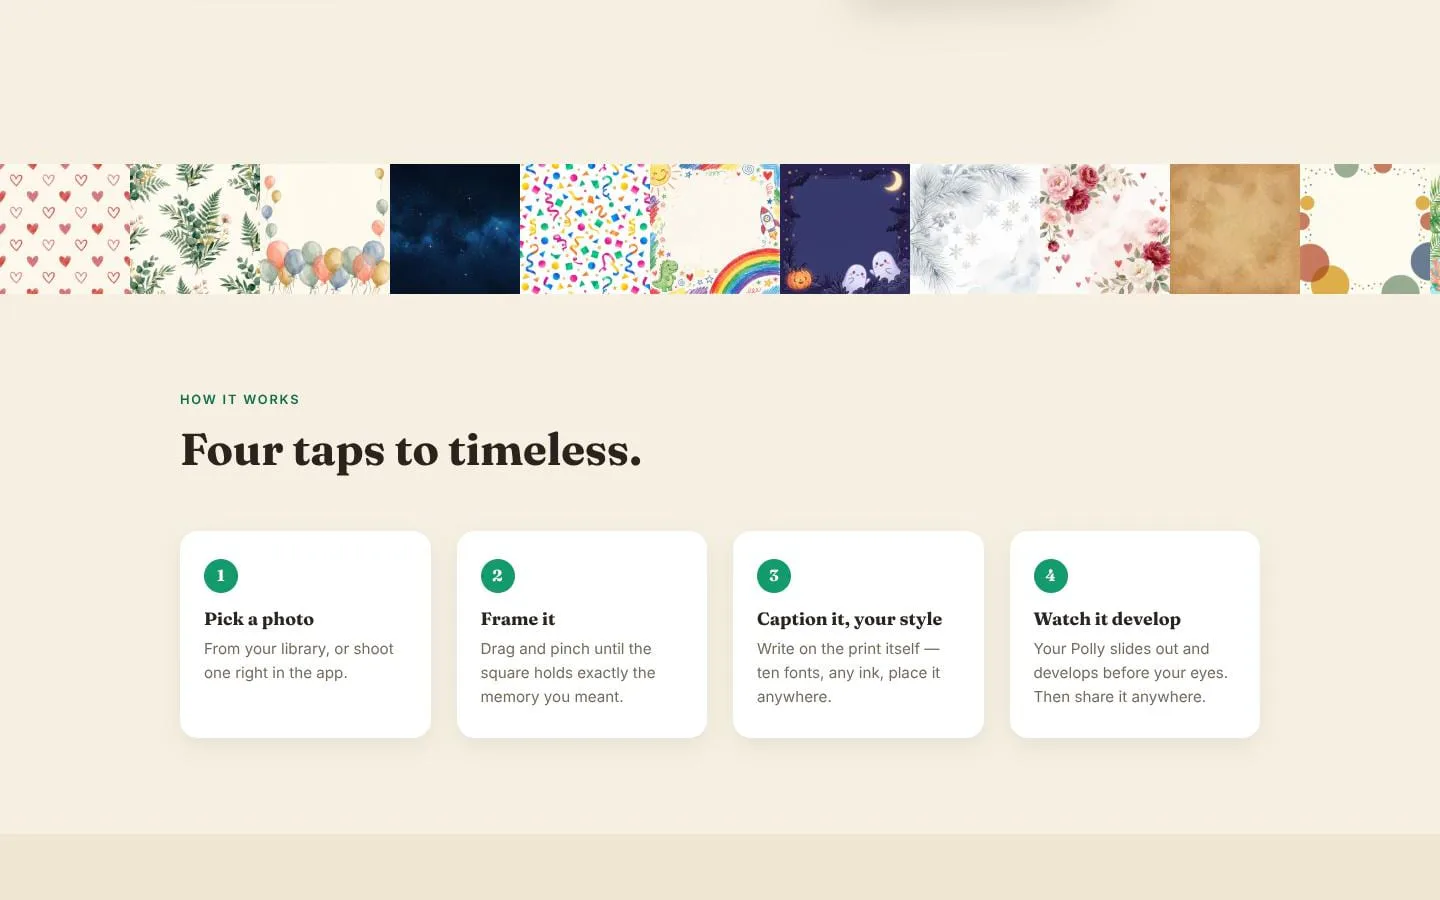Image resolution: width=1440 pixels, height=900 pixels.
Task: Select the green fern leaves pattern thumbnail
Action: (195, 229)
